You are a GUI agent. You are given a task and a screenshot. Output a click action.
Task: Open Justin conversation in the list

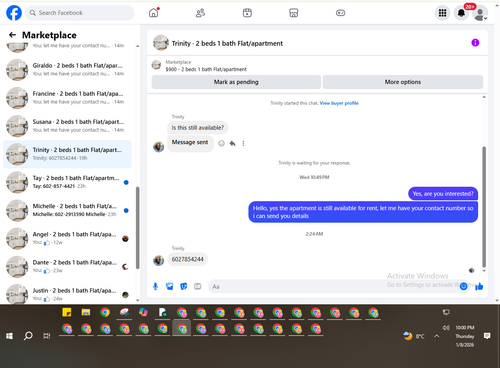[67, 294]
